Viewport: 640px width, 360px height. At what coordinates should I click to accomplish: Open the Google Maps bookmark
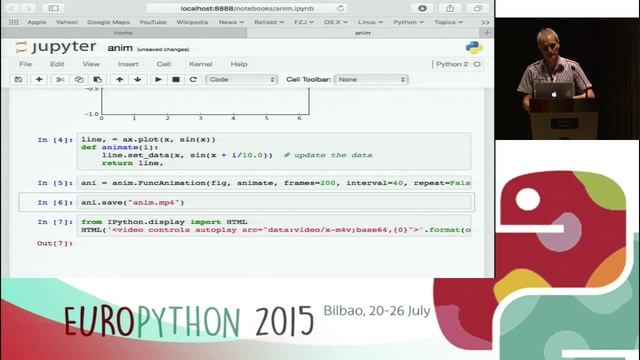109,22
